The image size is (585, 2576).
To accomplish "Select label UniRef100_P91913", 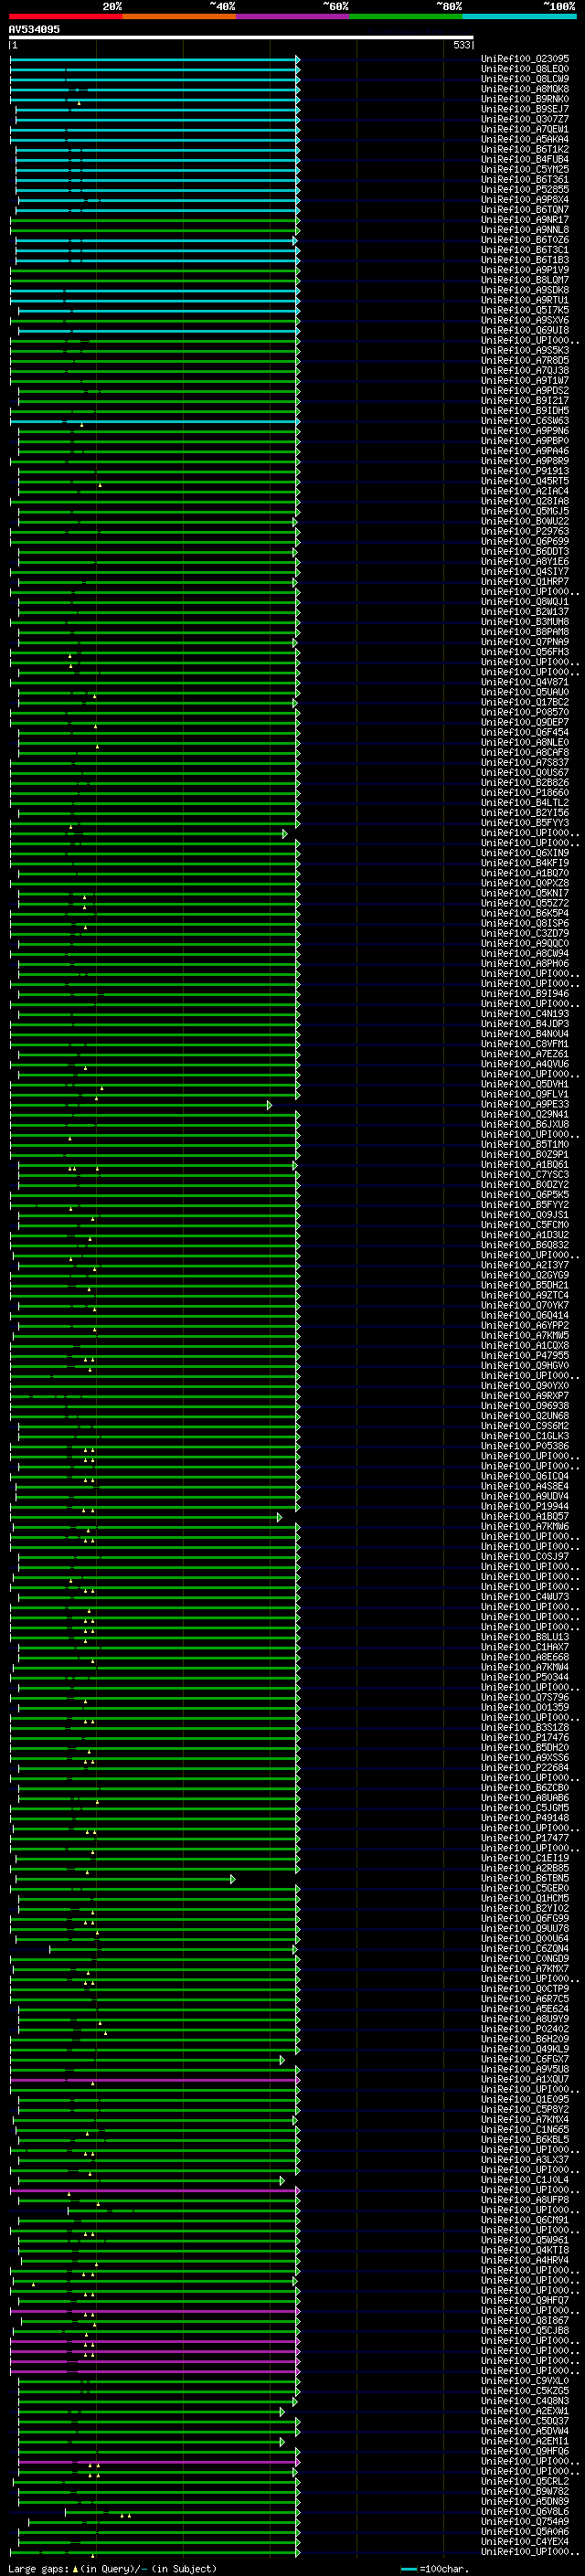I will (x=525, y=471).
